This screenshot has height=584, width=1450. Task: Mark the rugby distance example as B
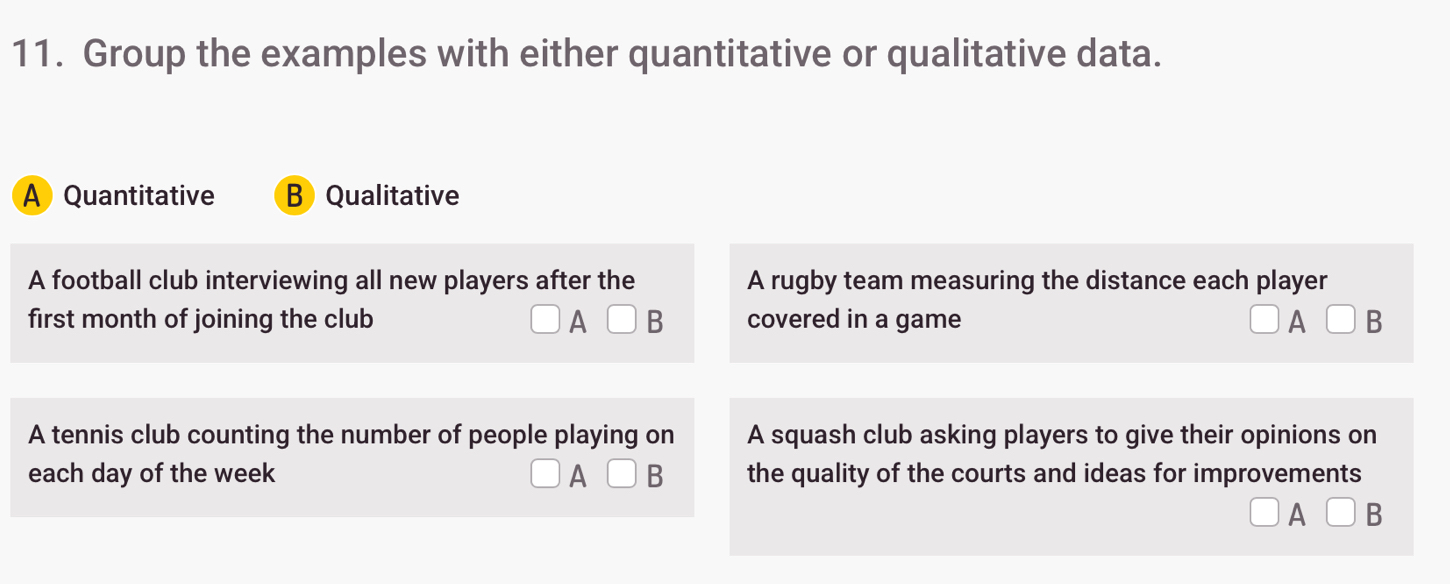point(1340,320)
